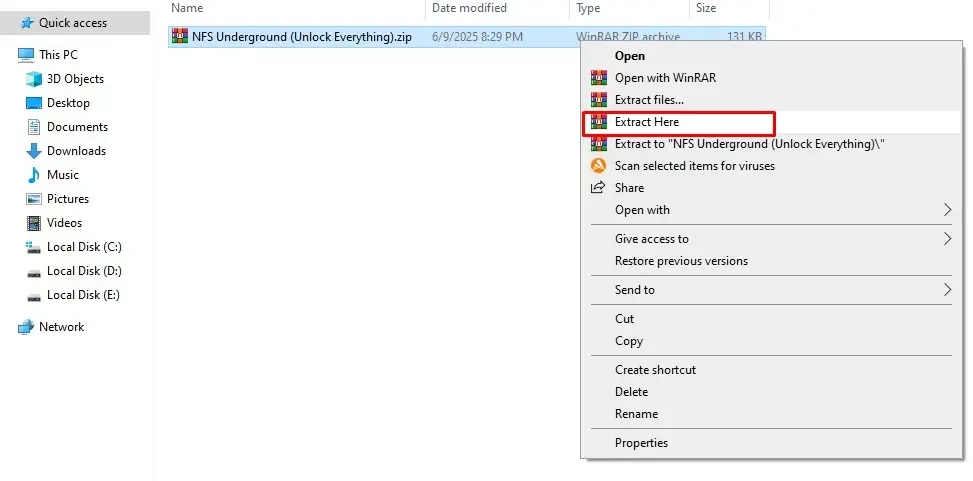973x481 pixels.
Task: Click the Network icon in the sidebar
Action: tap(26, 327)
